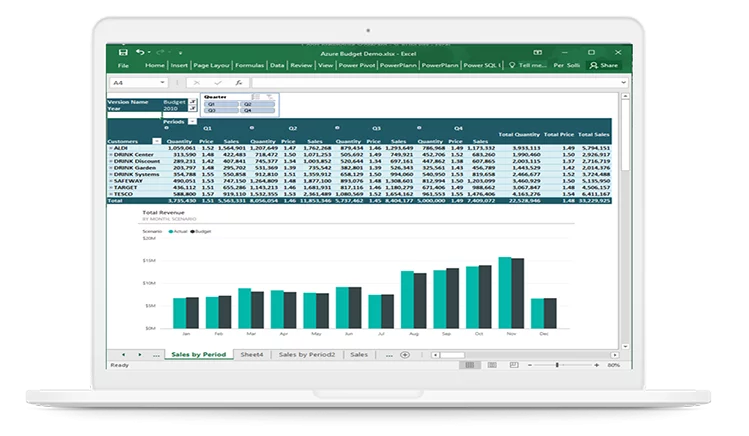Click the Total Sales column header
This screenshot has height=436, width=749.
(594, 135)
